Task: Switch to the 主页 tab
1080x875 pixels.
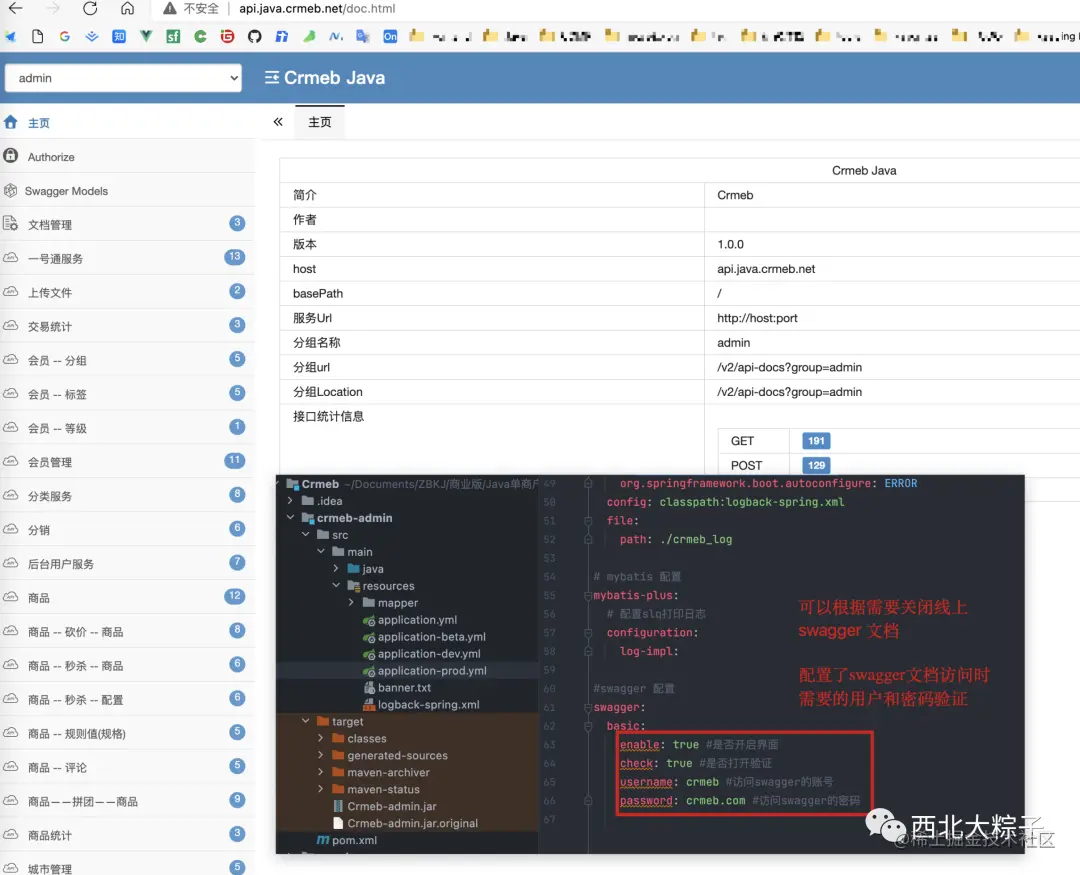Action: (320, 122)
